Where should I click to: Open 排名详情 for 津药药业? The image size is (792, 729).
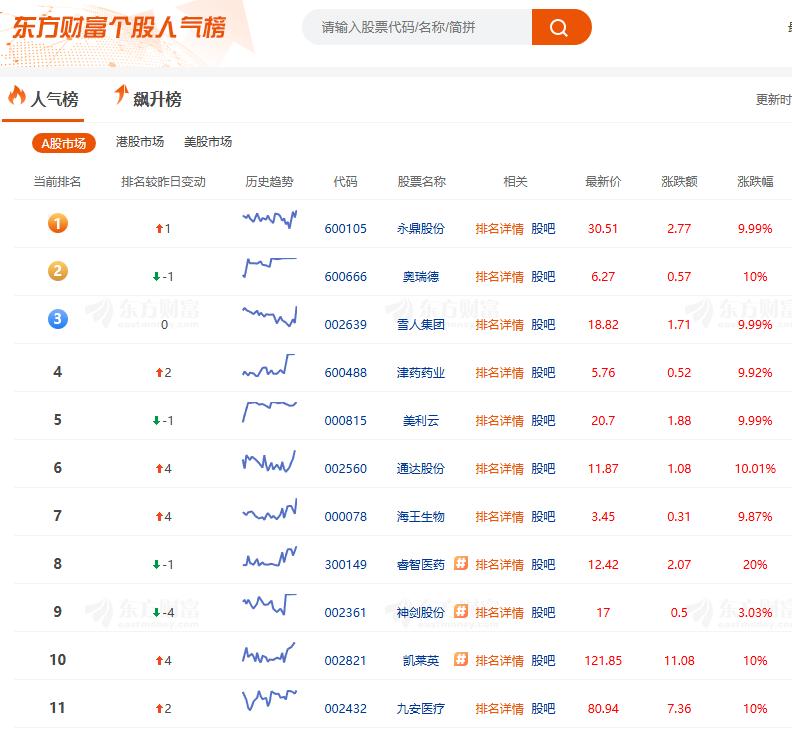tap(500, 373)
